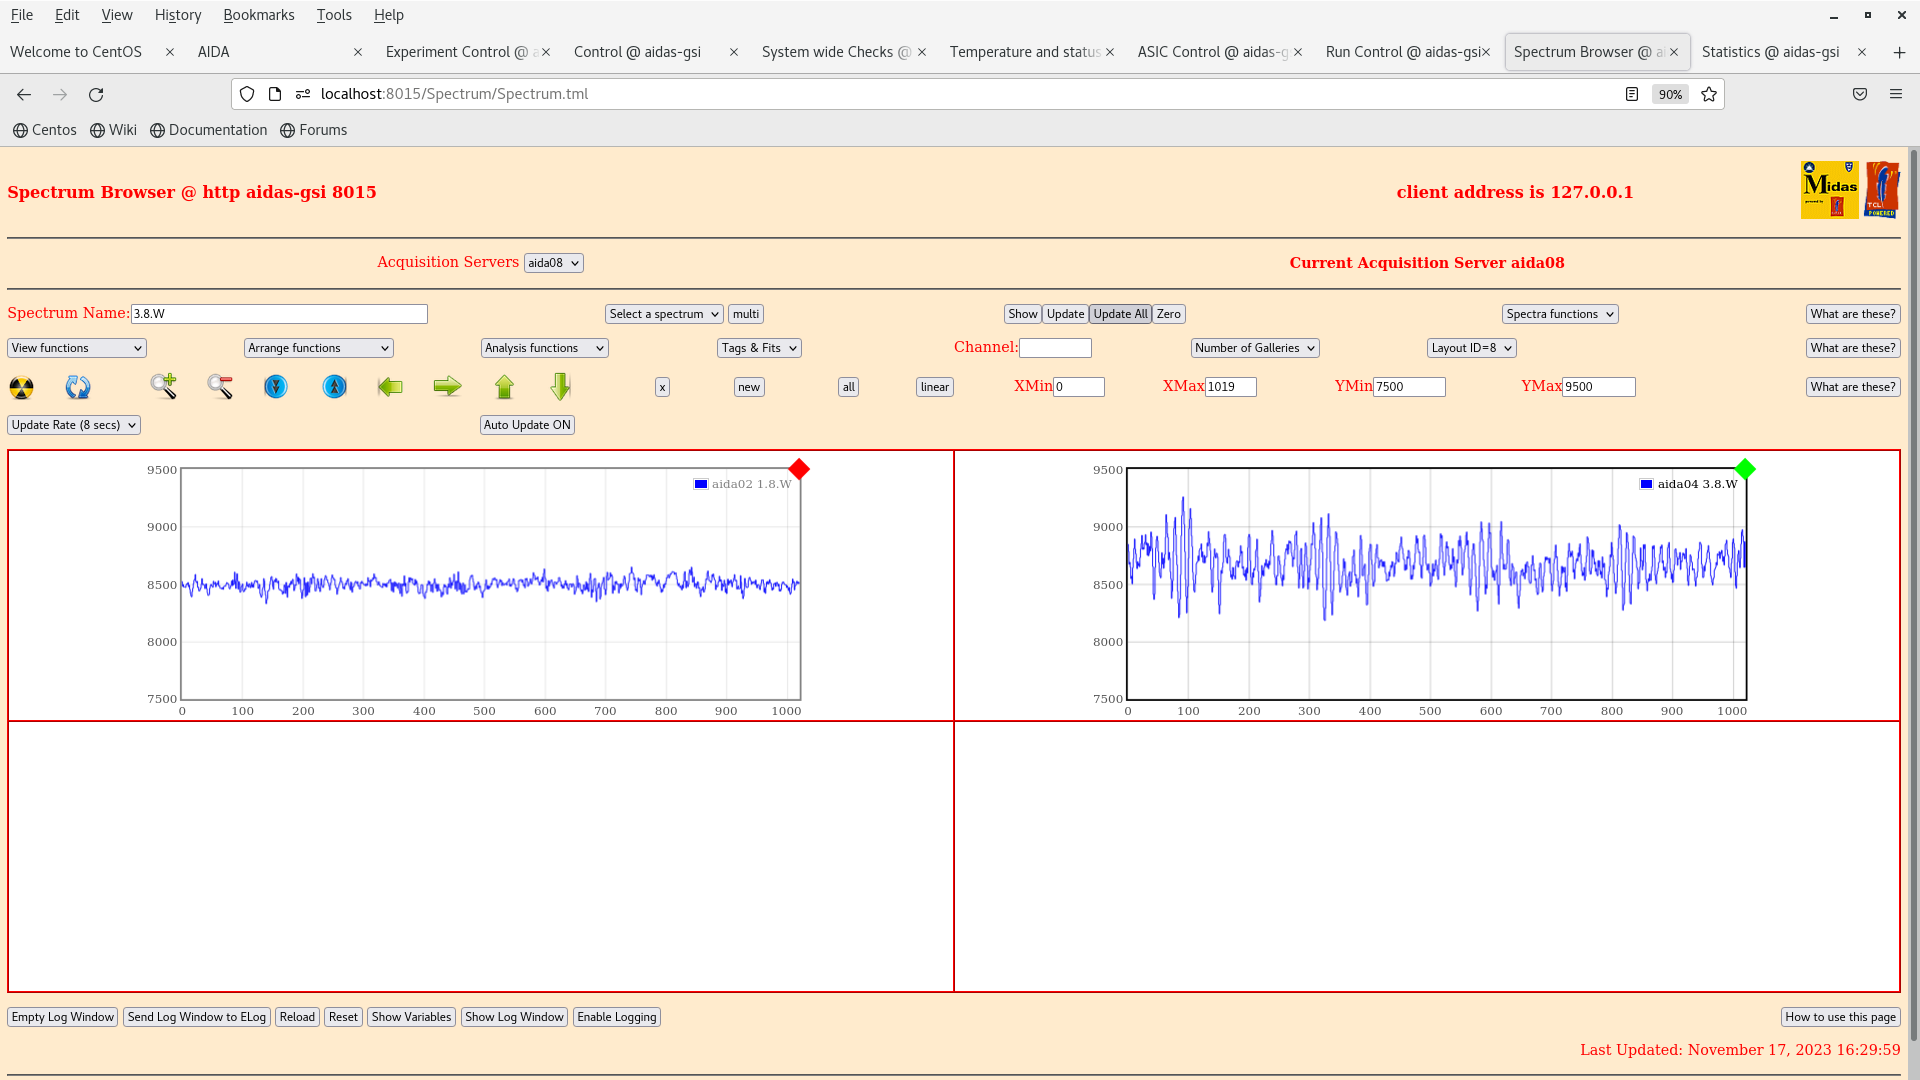
Task: Click the zoom out magnifier icon
Action: [220, 386]
